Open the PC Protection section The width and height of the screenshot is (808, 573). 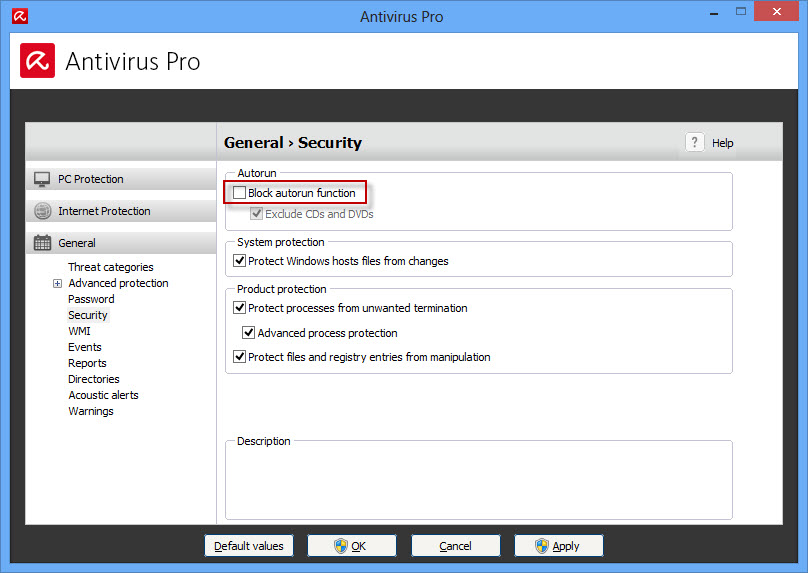tap(121, 179)
